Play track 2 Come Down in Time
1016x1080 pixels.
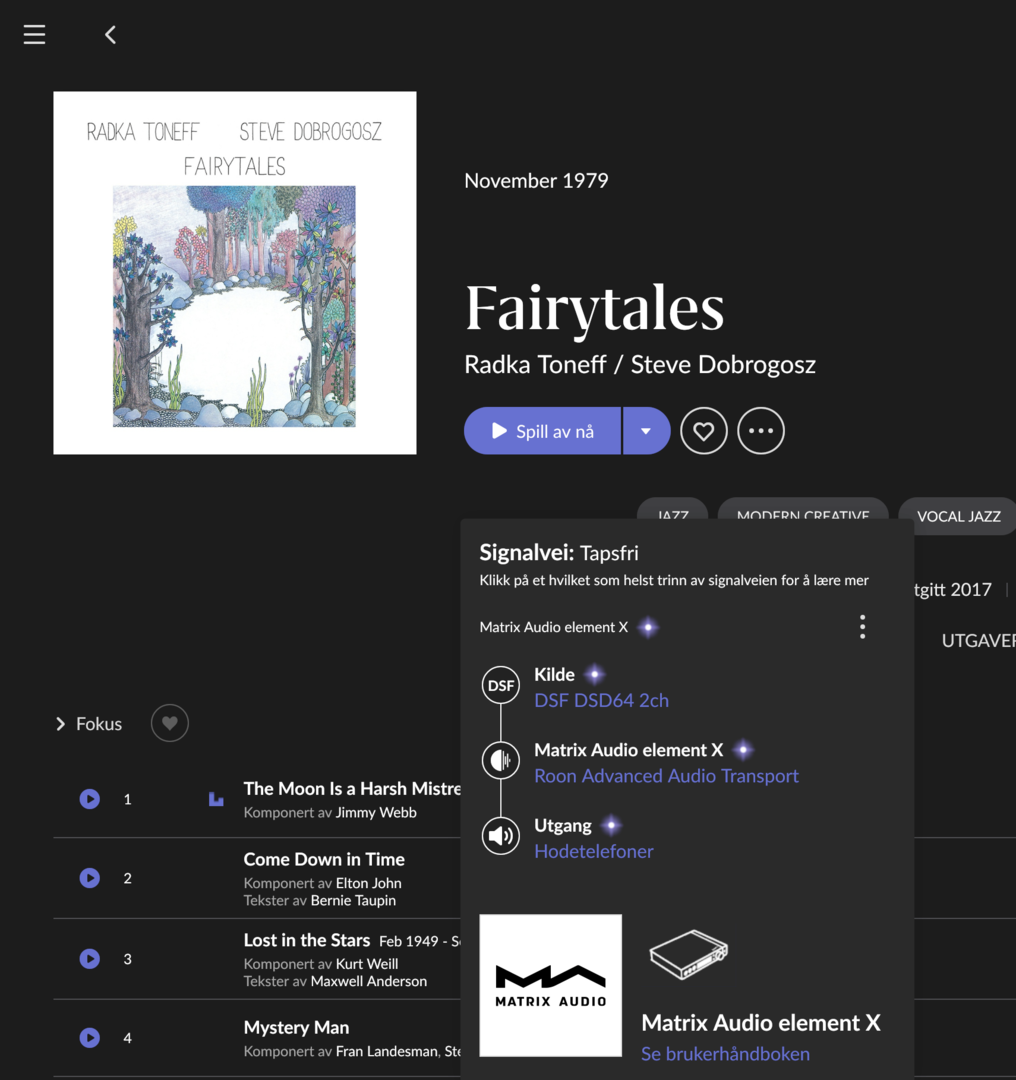coord(90,878)
